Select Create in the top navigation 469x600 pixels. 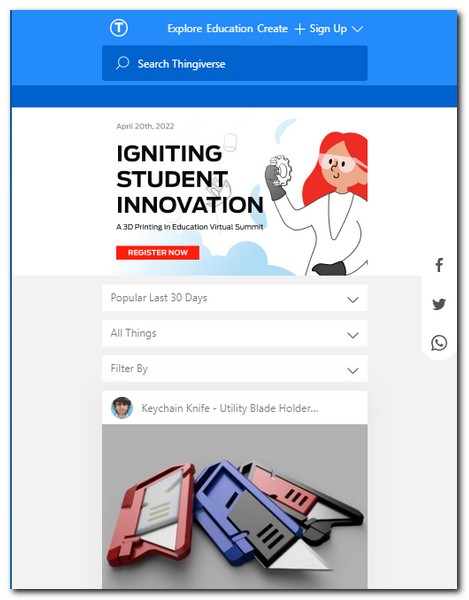pos(272,29)
